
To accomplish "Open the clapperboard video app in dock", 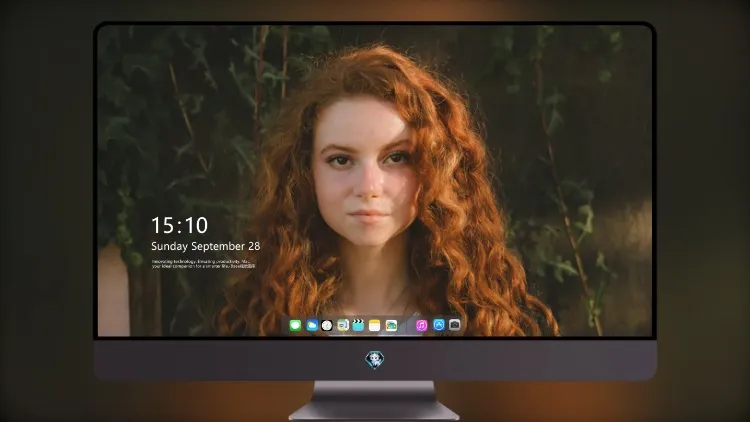I will [358, 325].
